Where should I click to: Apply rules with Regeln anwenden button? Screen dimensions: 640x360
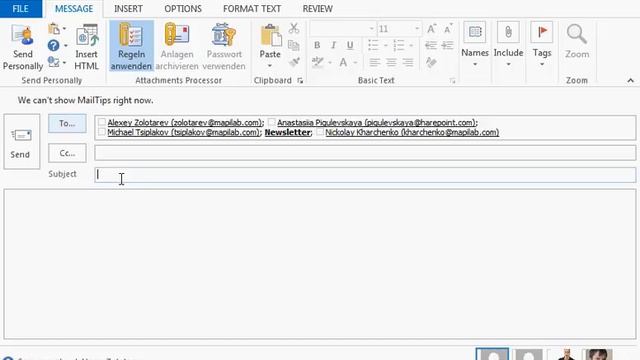131,46
